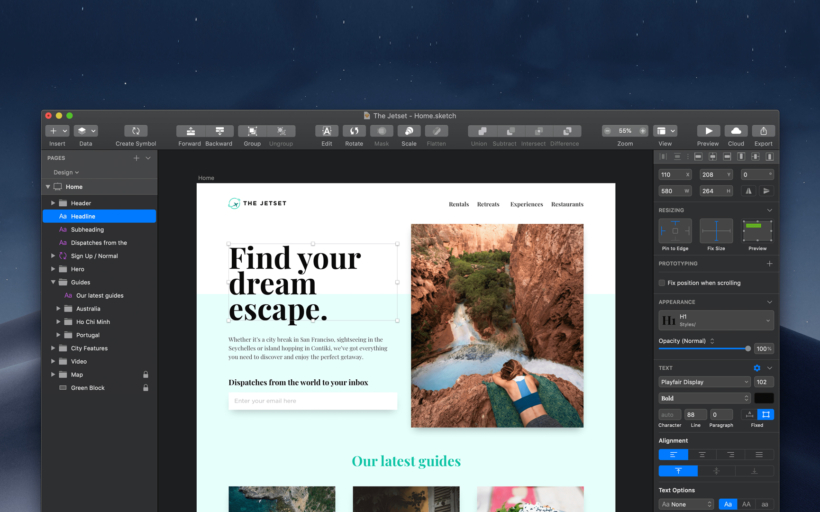This screenshot has width=820, height=512.
Task: Unlock the Map layer lock icon
Action: tap(145, 375)
